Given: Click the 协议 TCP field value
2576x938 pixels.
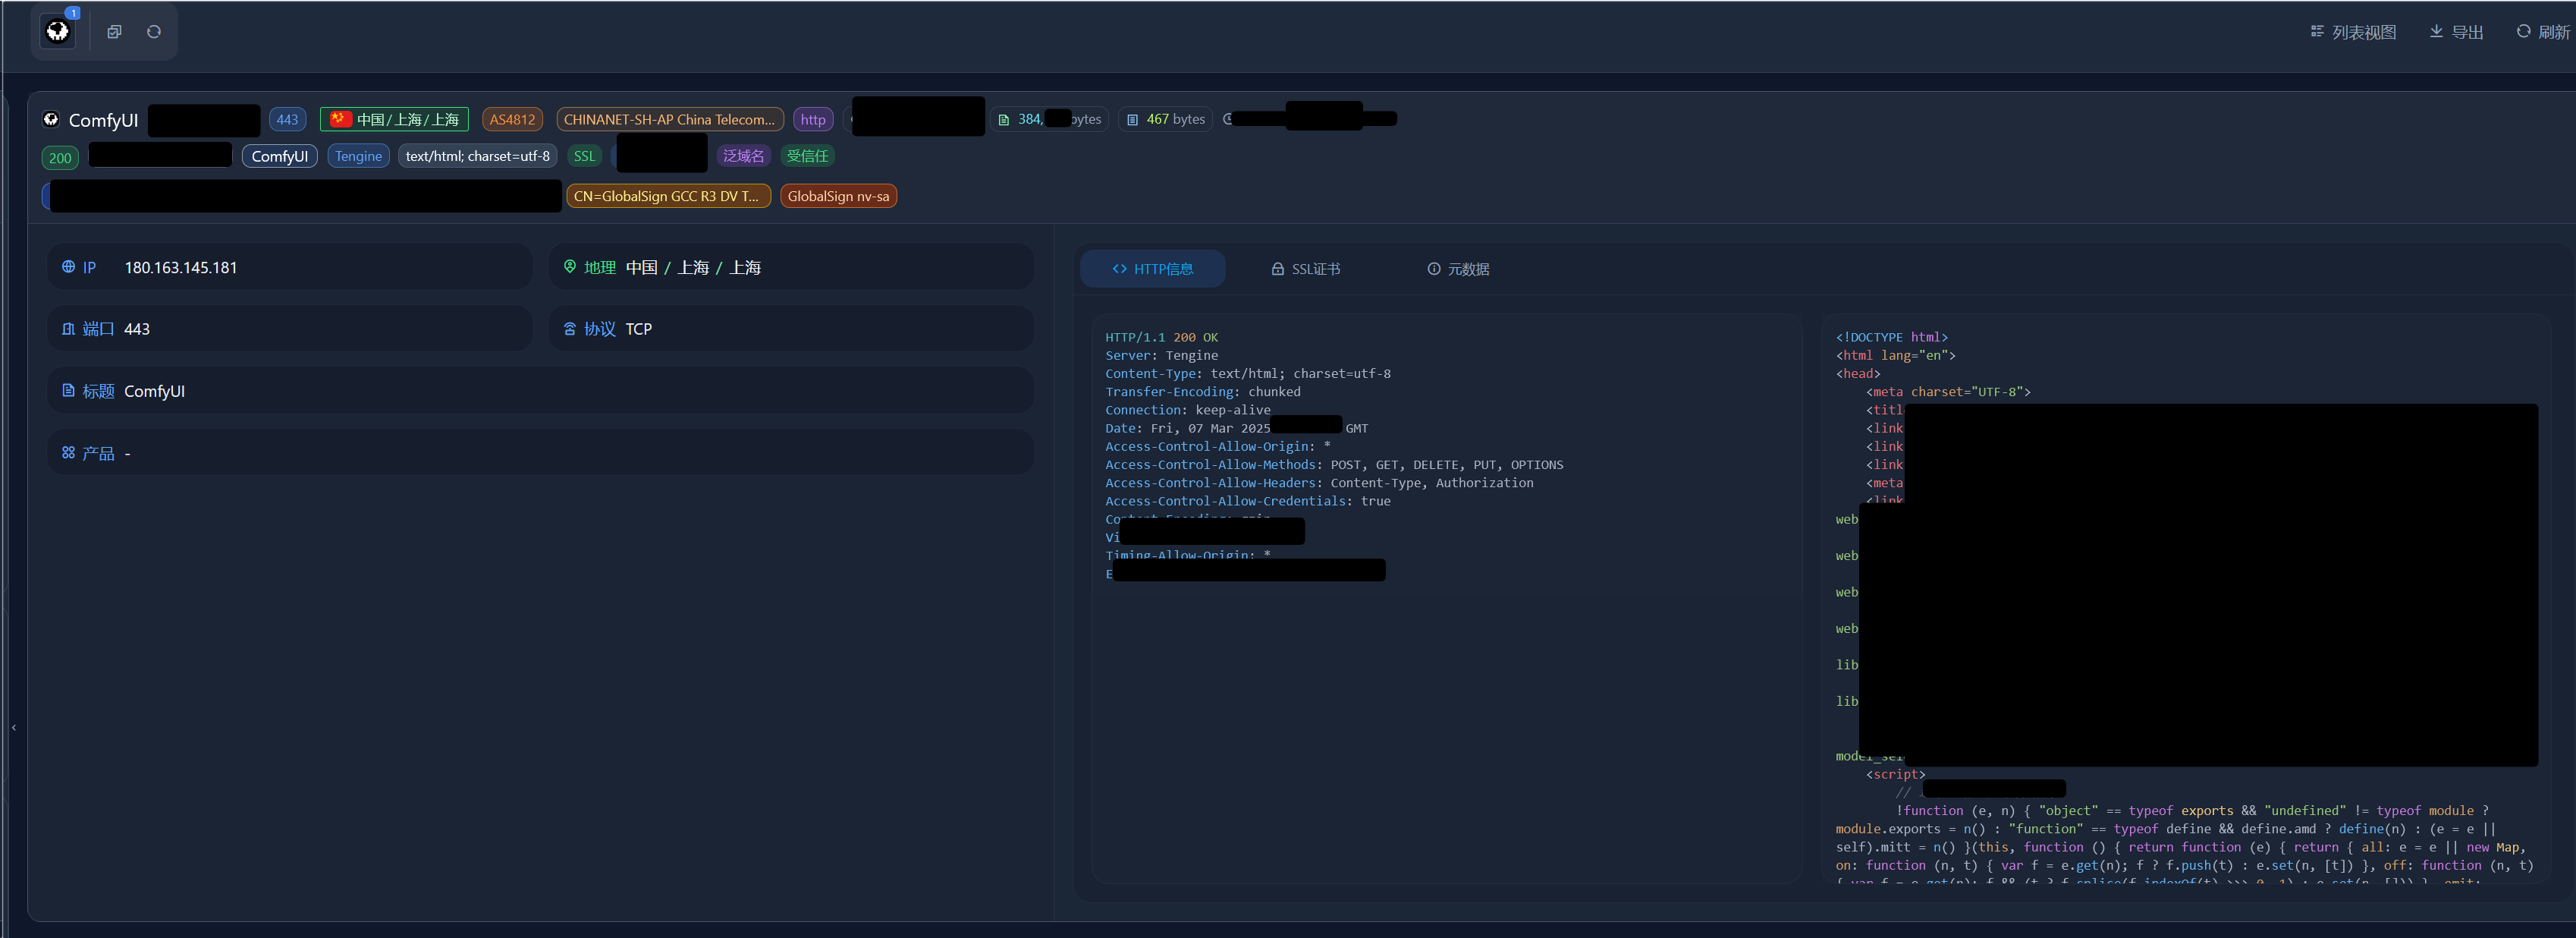Looking at the screenshot, I should click(638, 329).
